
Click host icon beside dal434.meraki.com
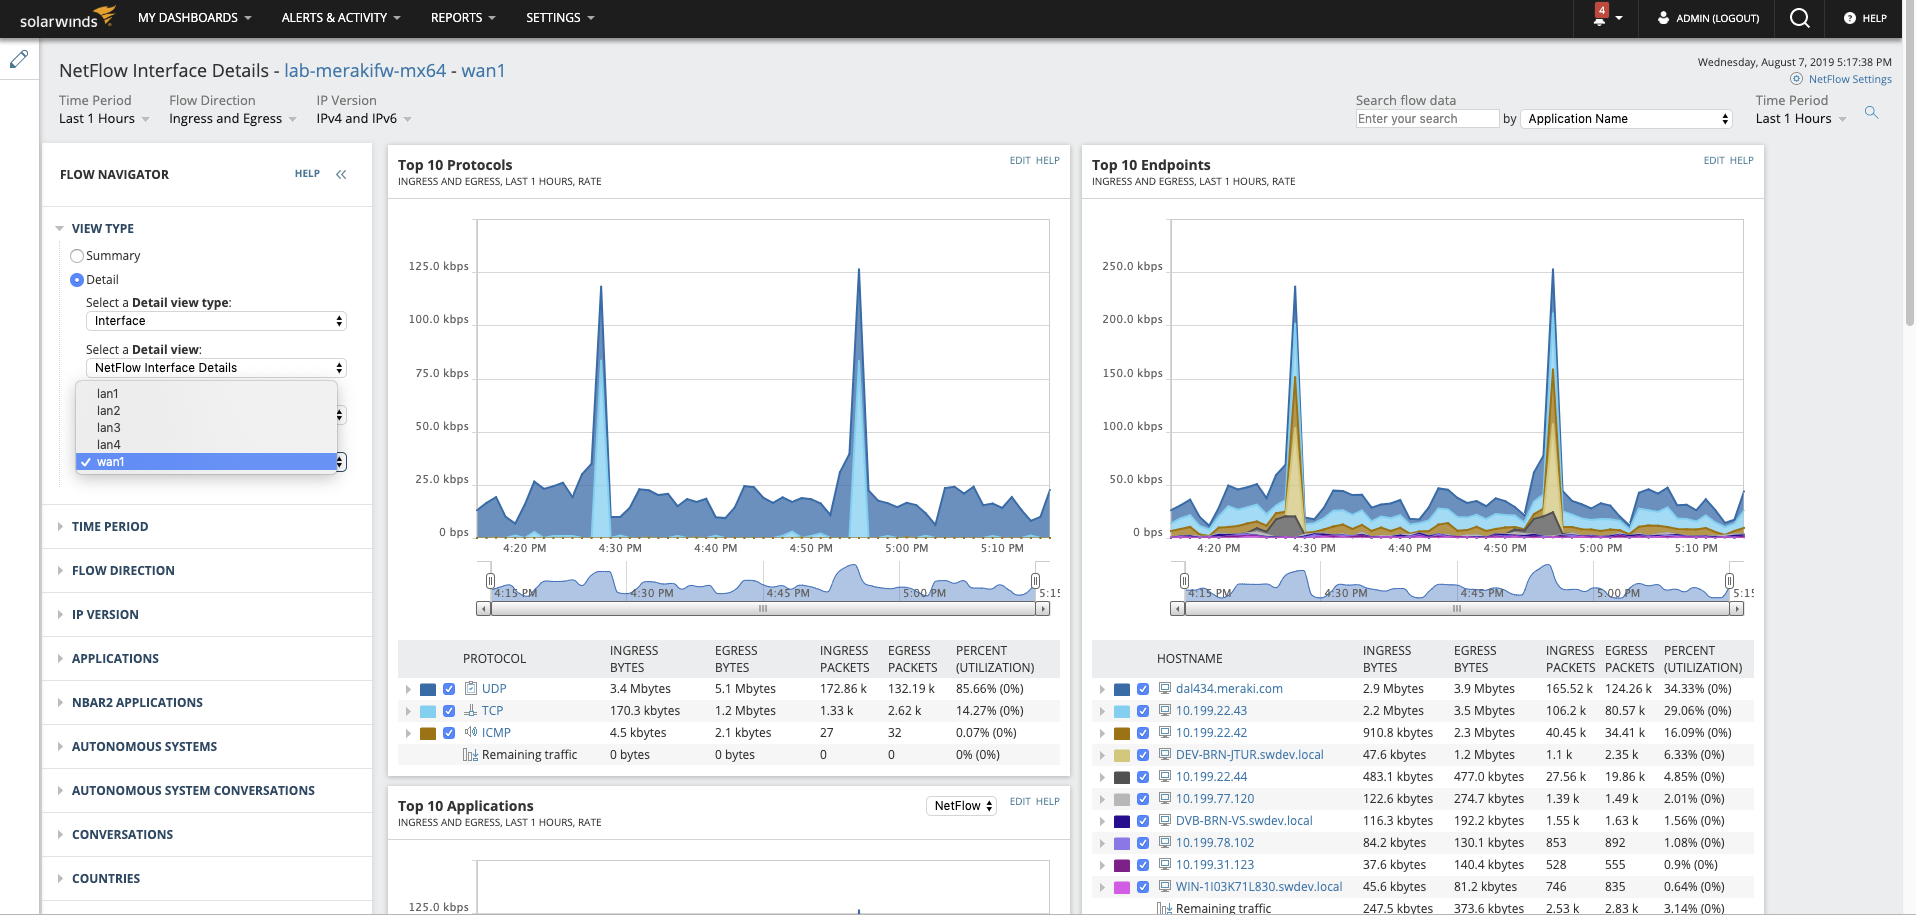click(x=1165, y=688)
